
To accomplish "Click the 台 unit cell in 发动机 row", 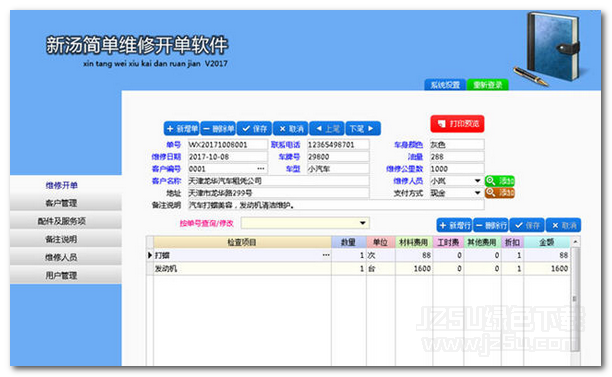I will (x=381, y=269).
